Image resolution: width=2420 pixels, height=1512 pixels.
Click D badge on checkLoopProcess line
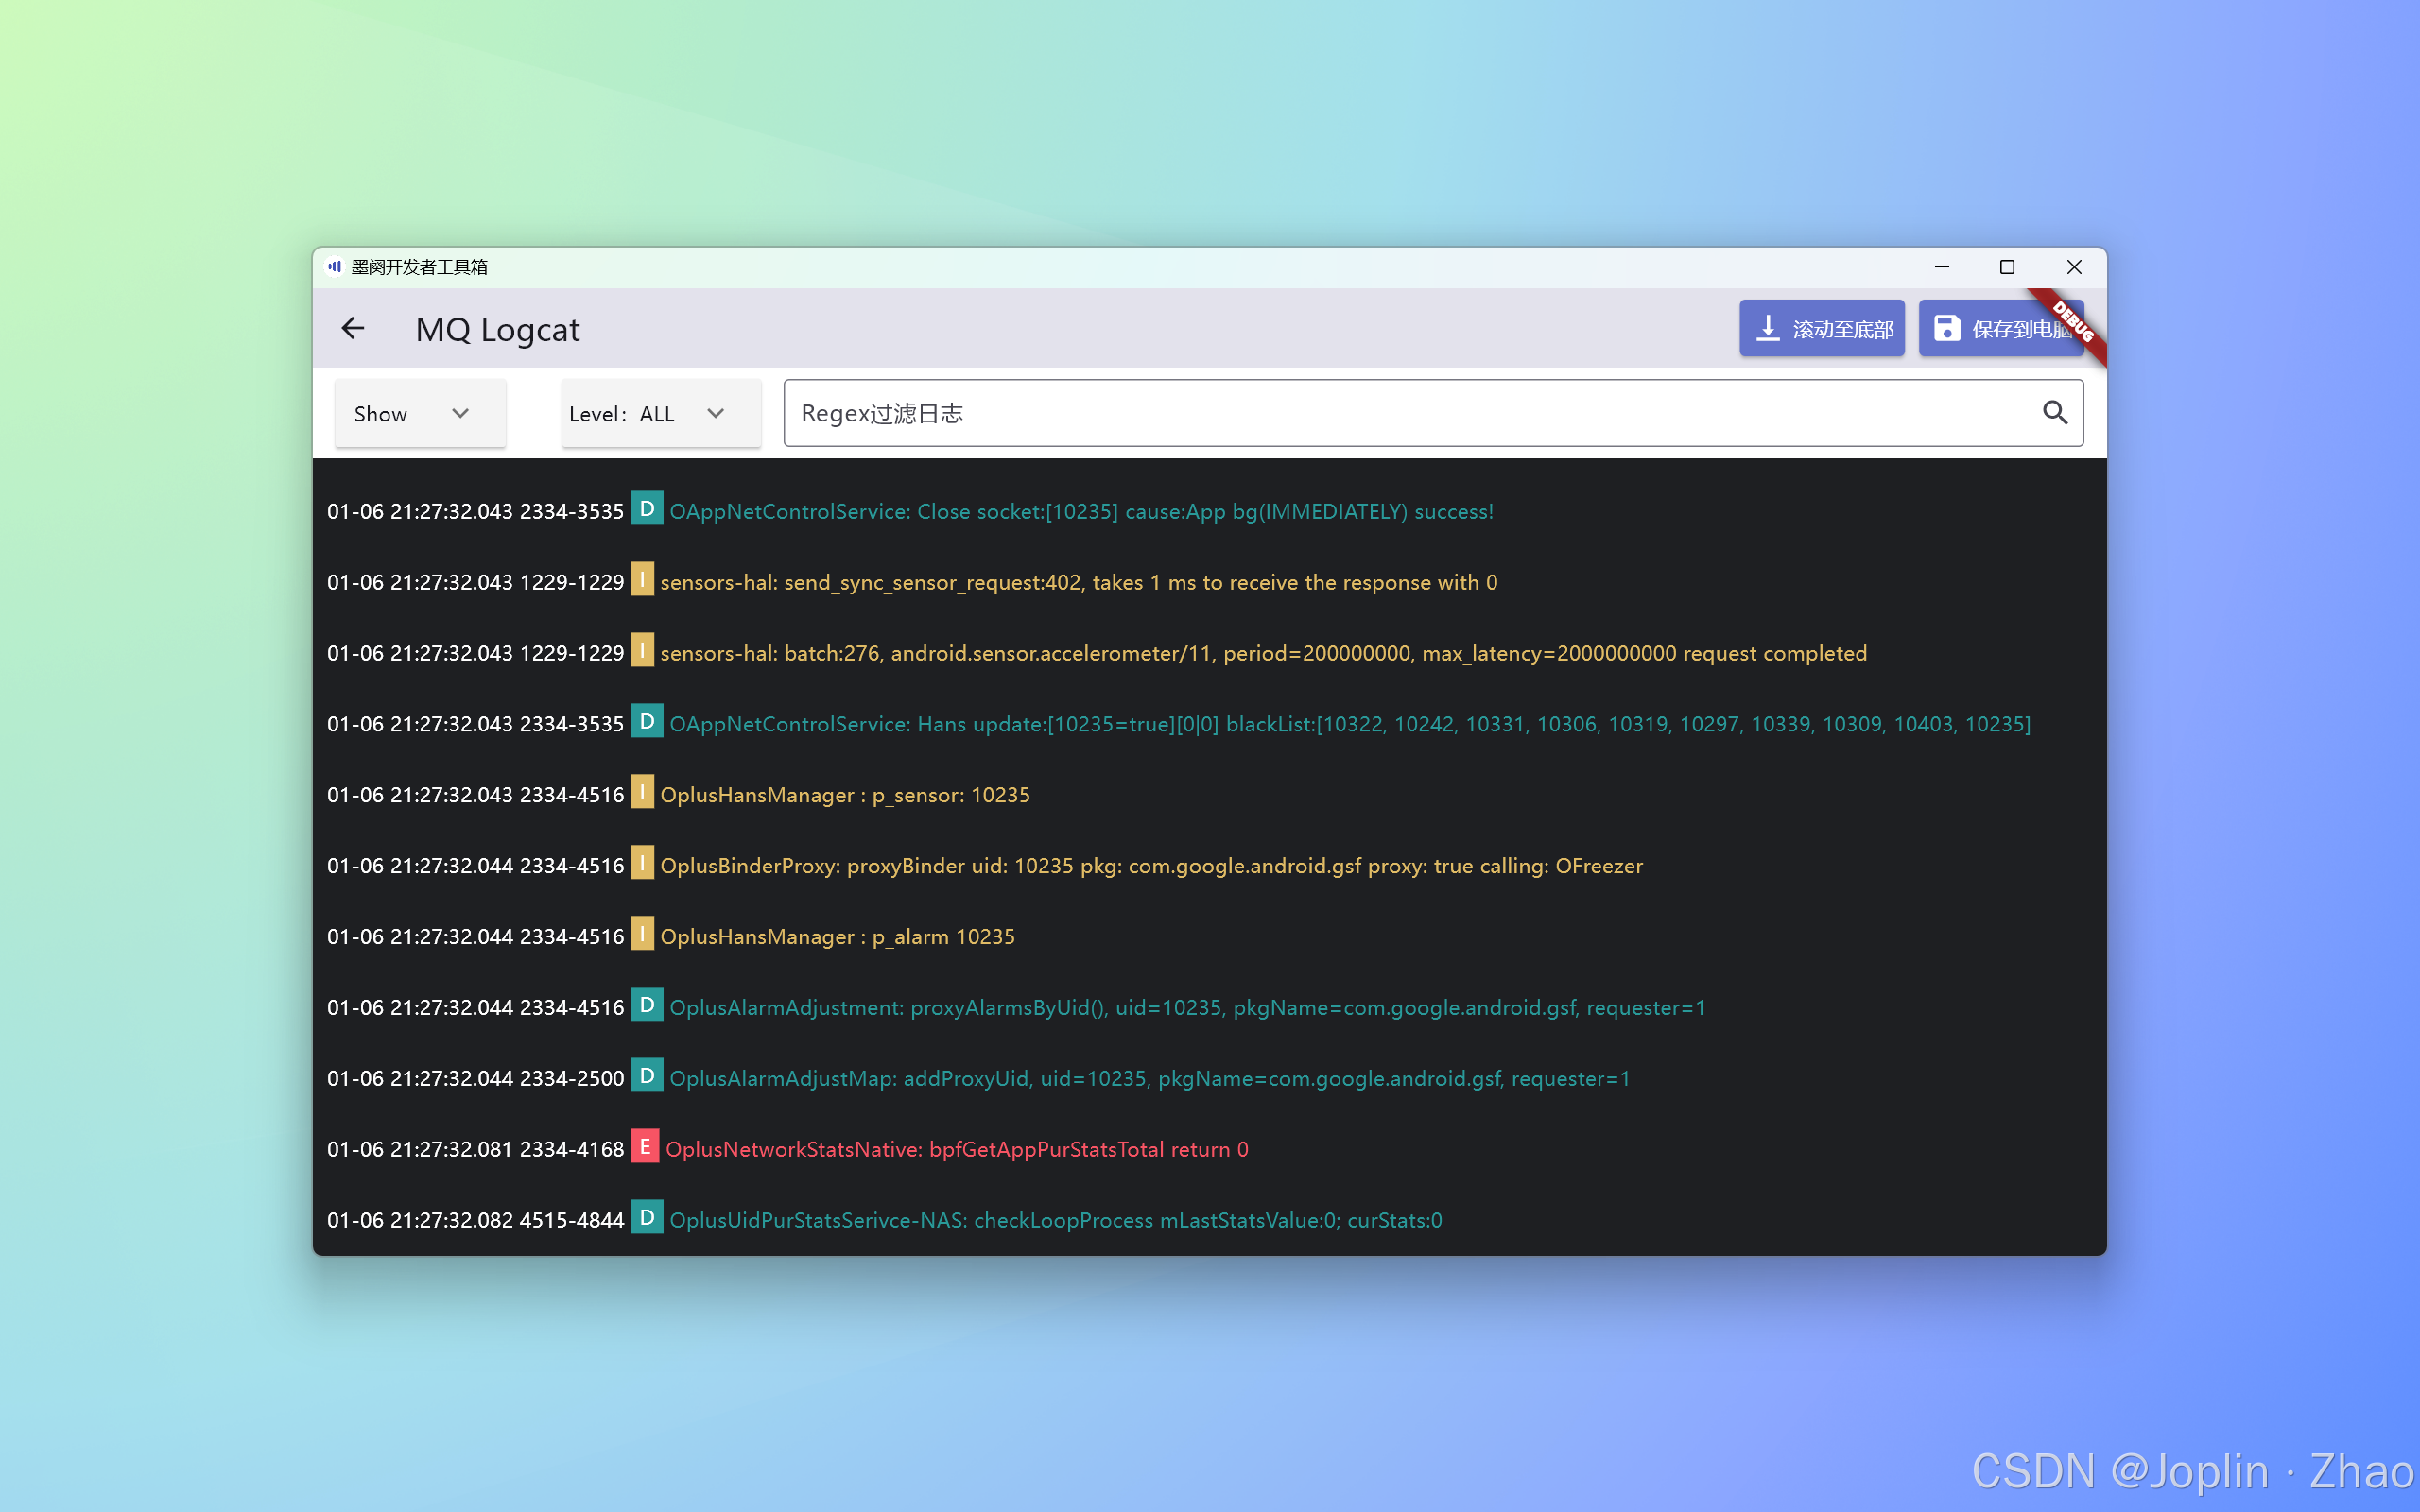[647, 1218]
